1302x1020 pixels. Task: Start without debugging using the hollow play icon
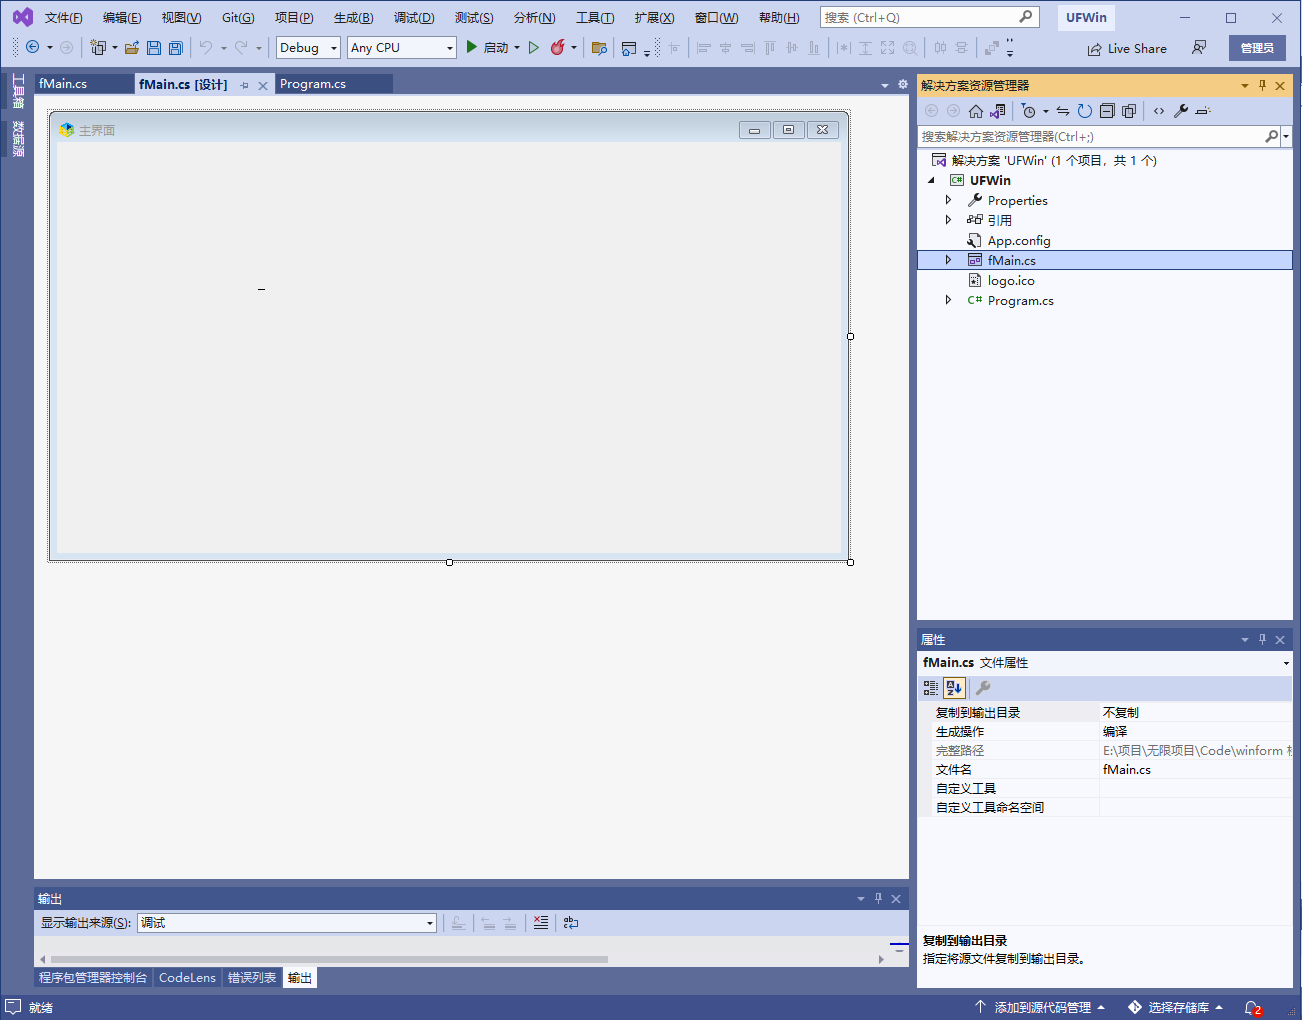534,48
